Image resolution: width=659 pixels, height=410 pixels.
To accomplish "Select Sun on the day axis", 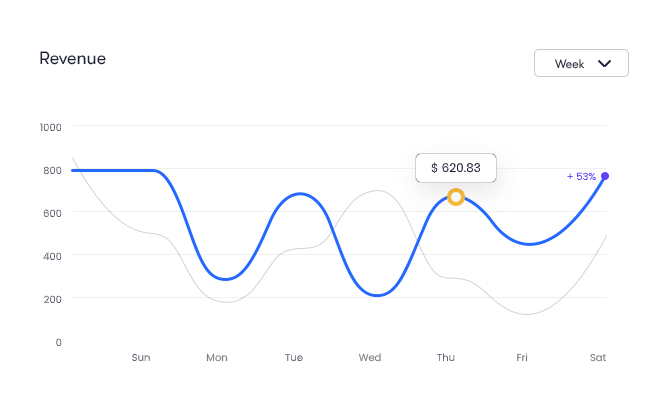I will pos(141,357).
